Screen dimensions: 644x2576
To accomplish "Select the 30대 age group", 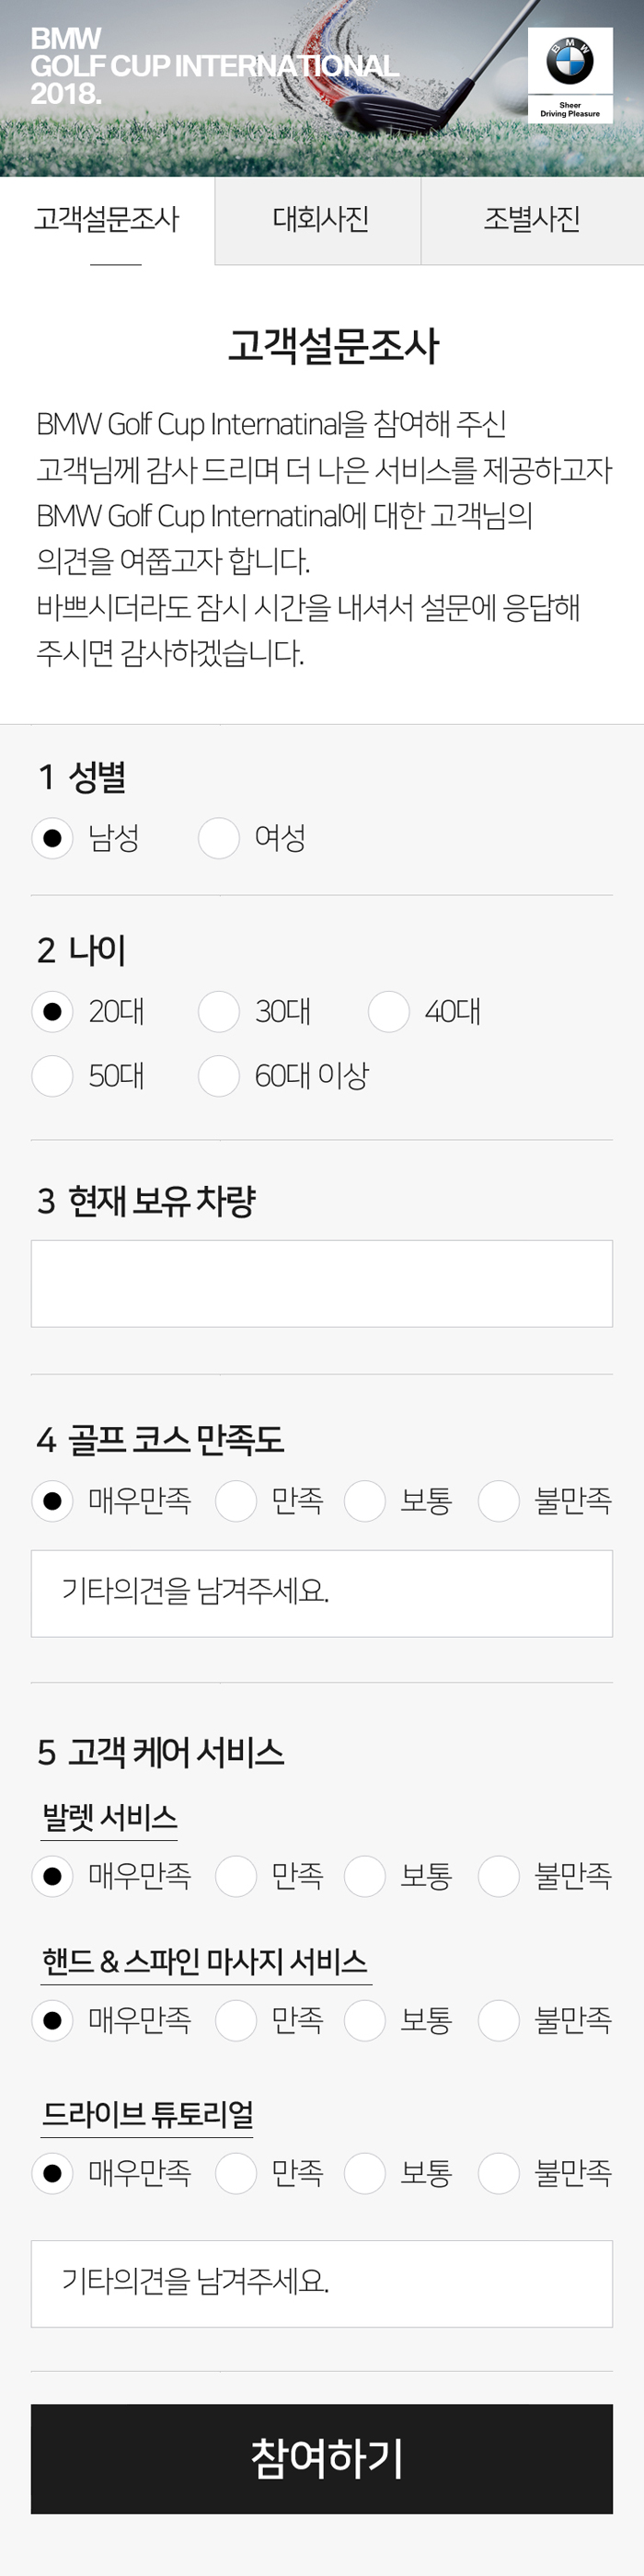I will click(x=219, y=1012).
